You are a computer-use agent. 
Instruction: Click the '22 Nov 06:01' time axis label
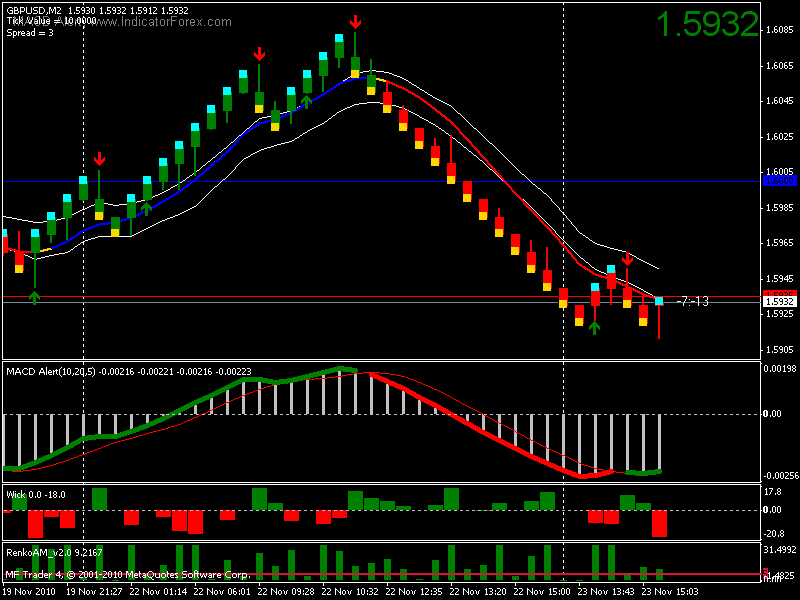point(222,592)
